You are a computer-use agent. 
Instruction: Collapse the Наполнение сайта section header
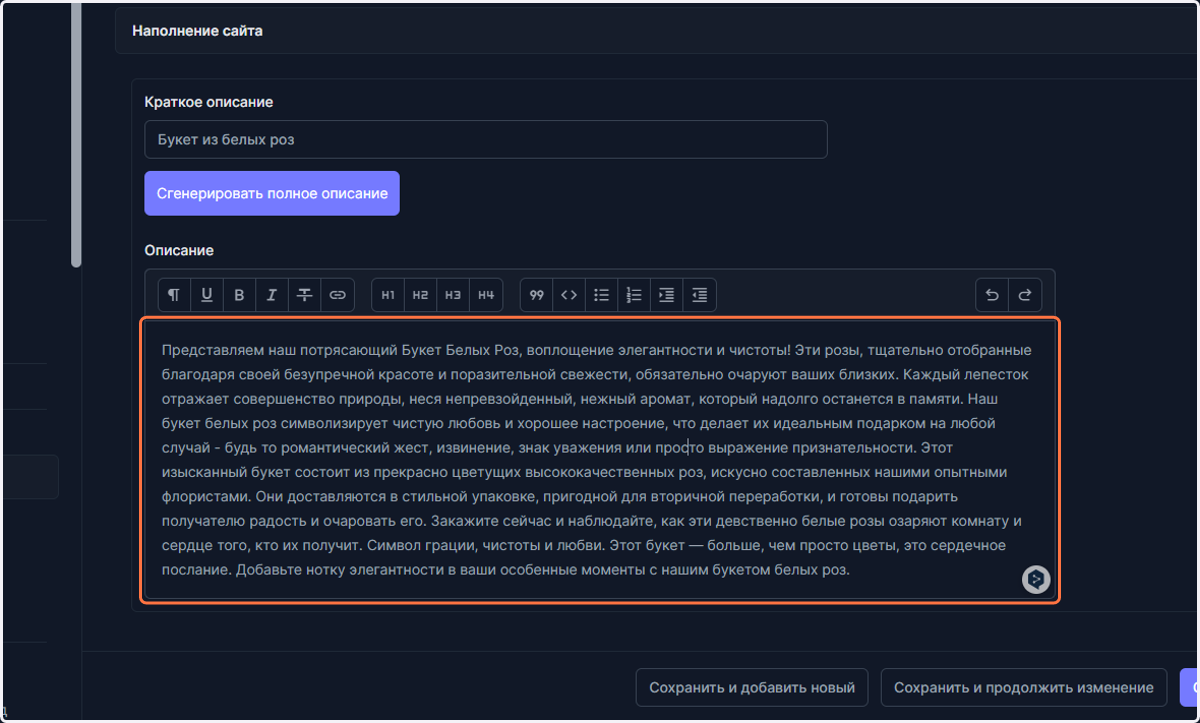click(x=657, y=31)
